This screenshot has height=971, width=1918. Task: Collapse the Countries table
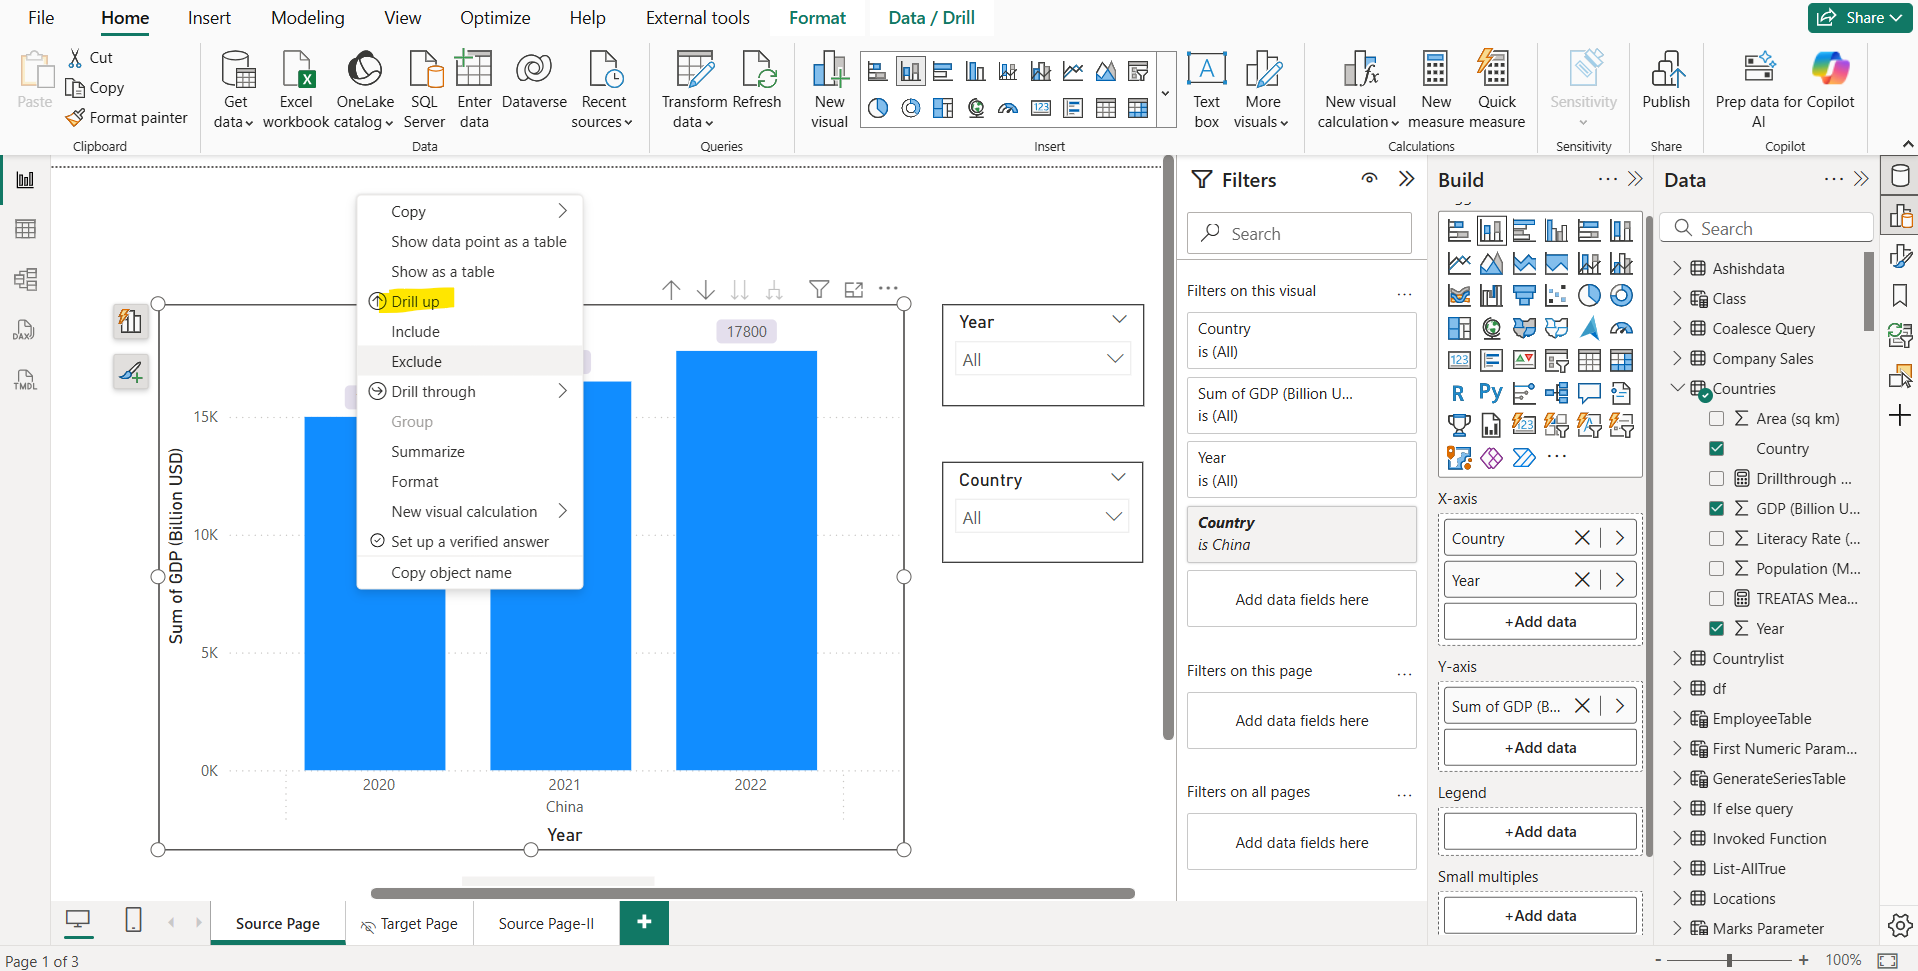point(1677,389)
